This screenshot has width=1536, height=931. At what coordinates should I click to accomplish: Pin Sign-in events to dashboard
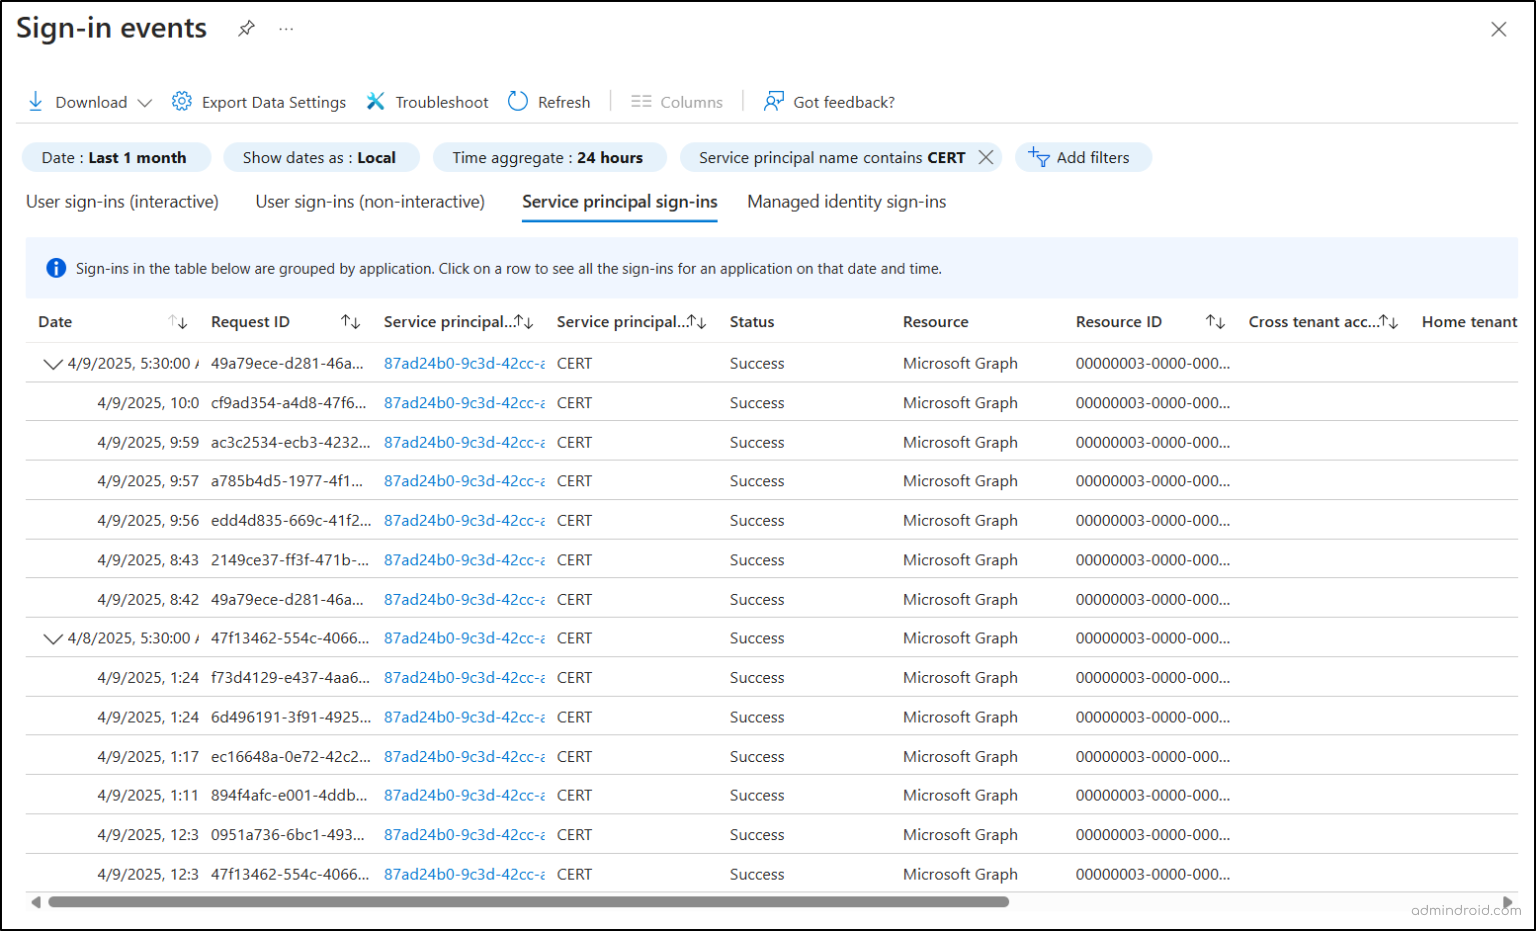point(245,28)
